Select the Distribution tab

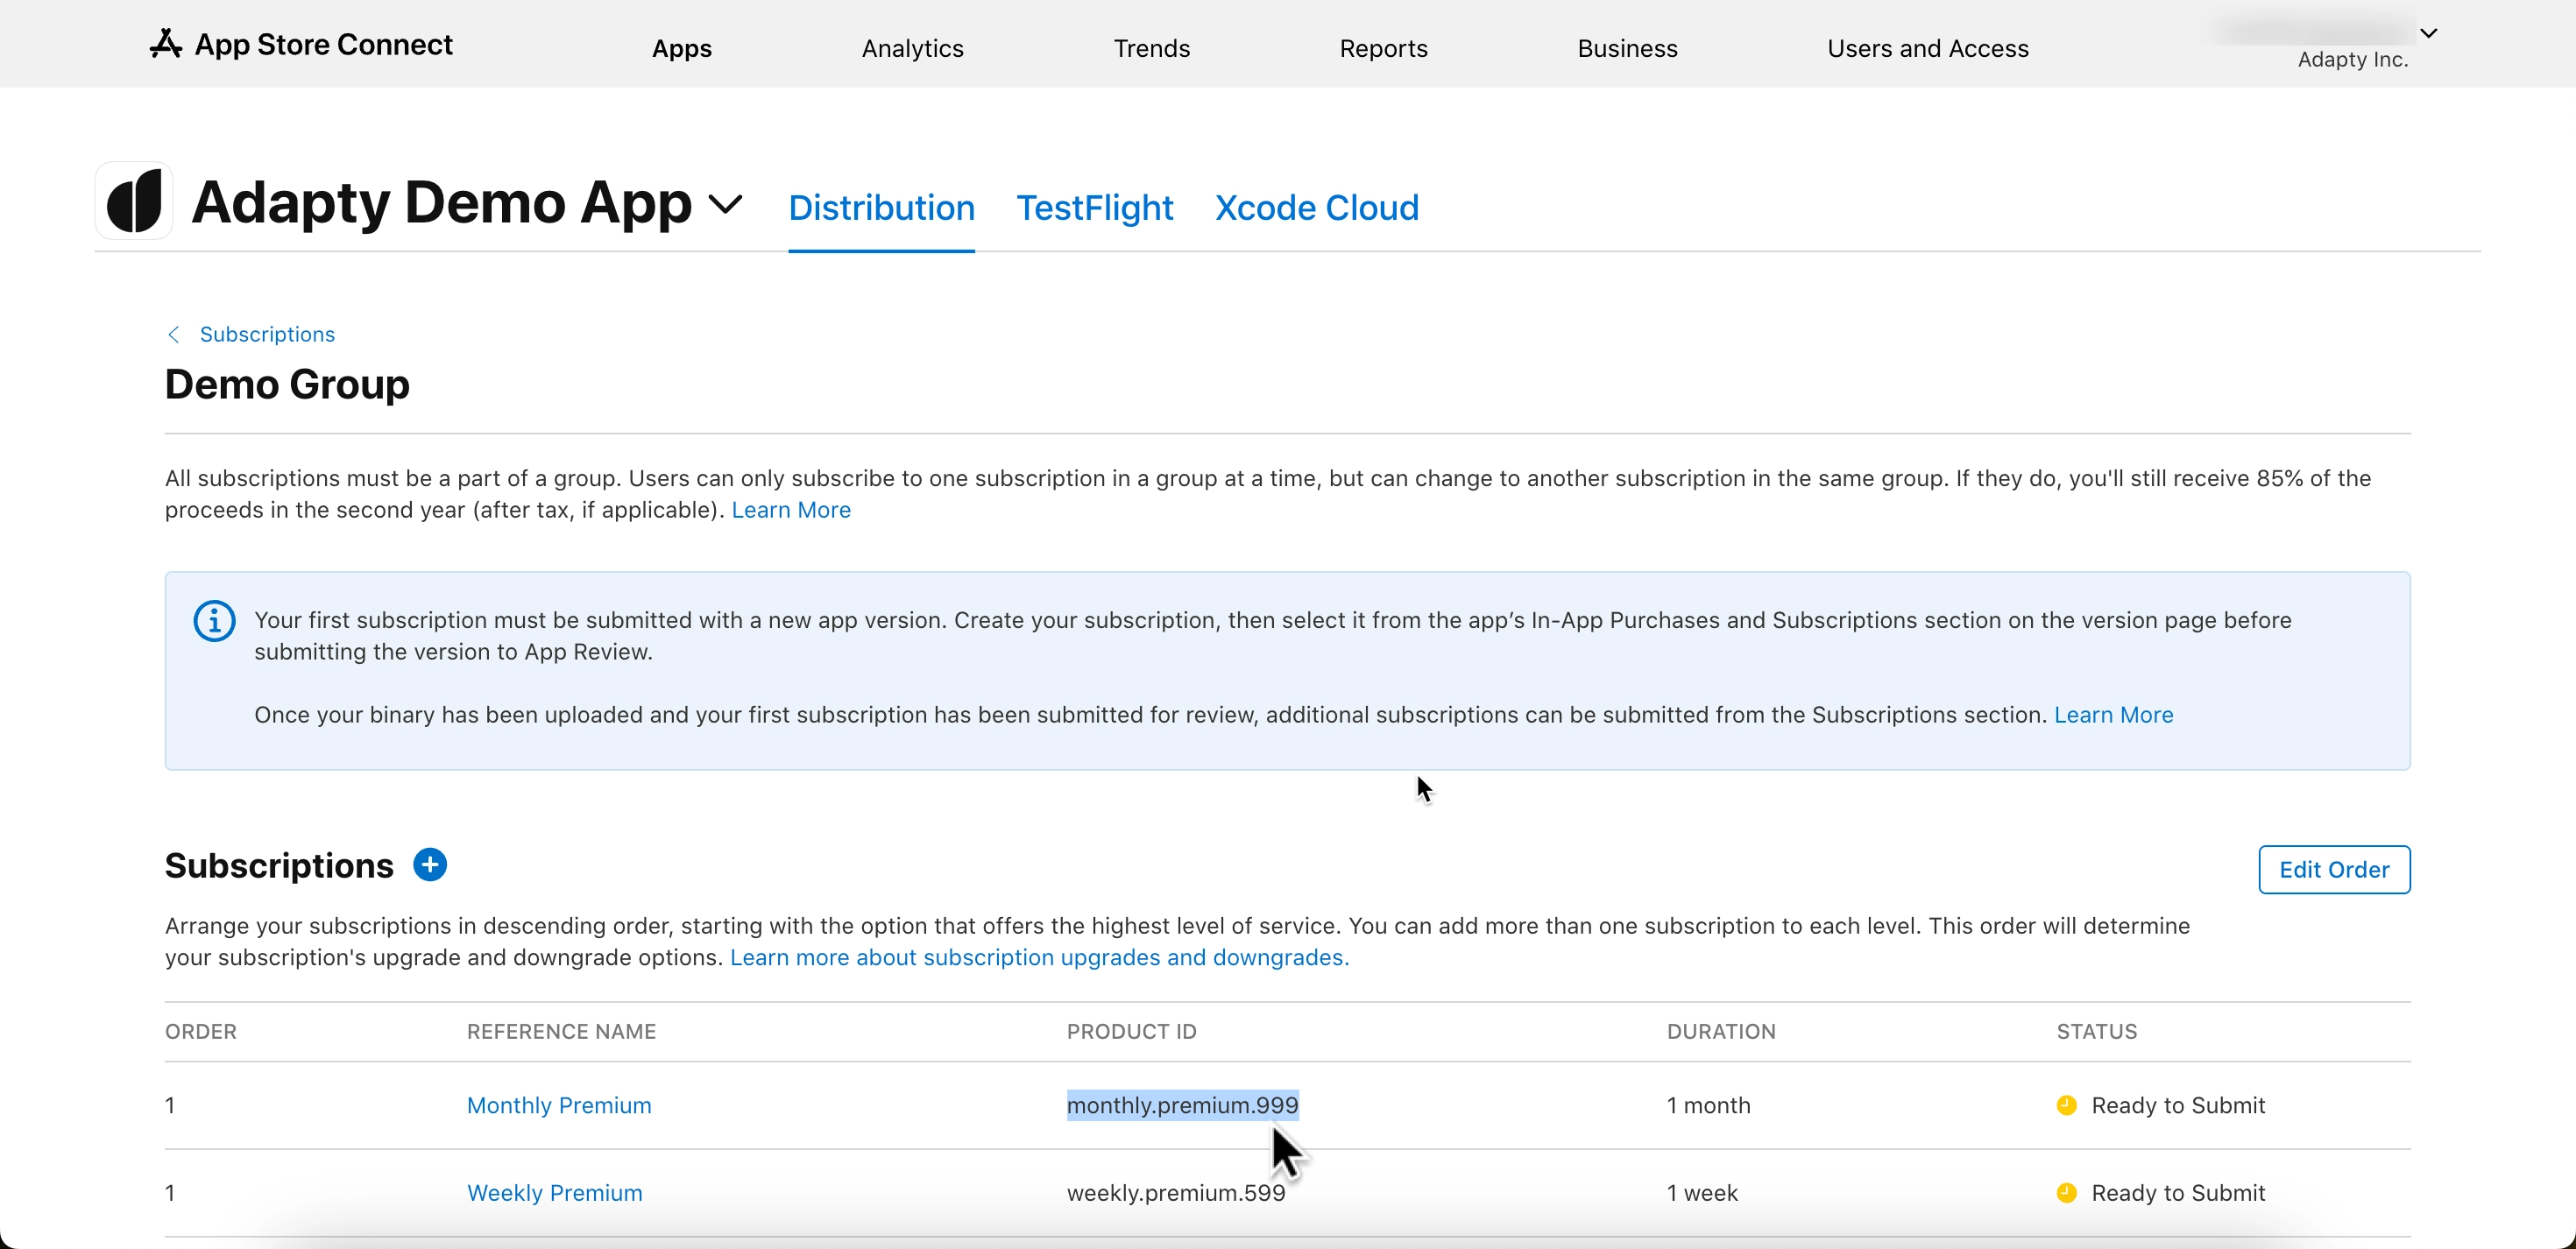[881, 207]
